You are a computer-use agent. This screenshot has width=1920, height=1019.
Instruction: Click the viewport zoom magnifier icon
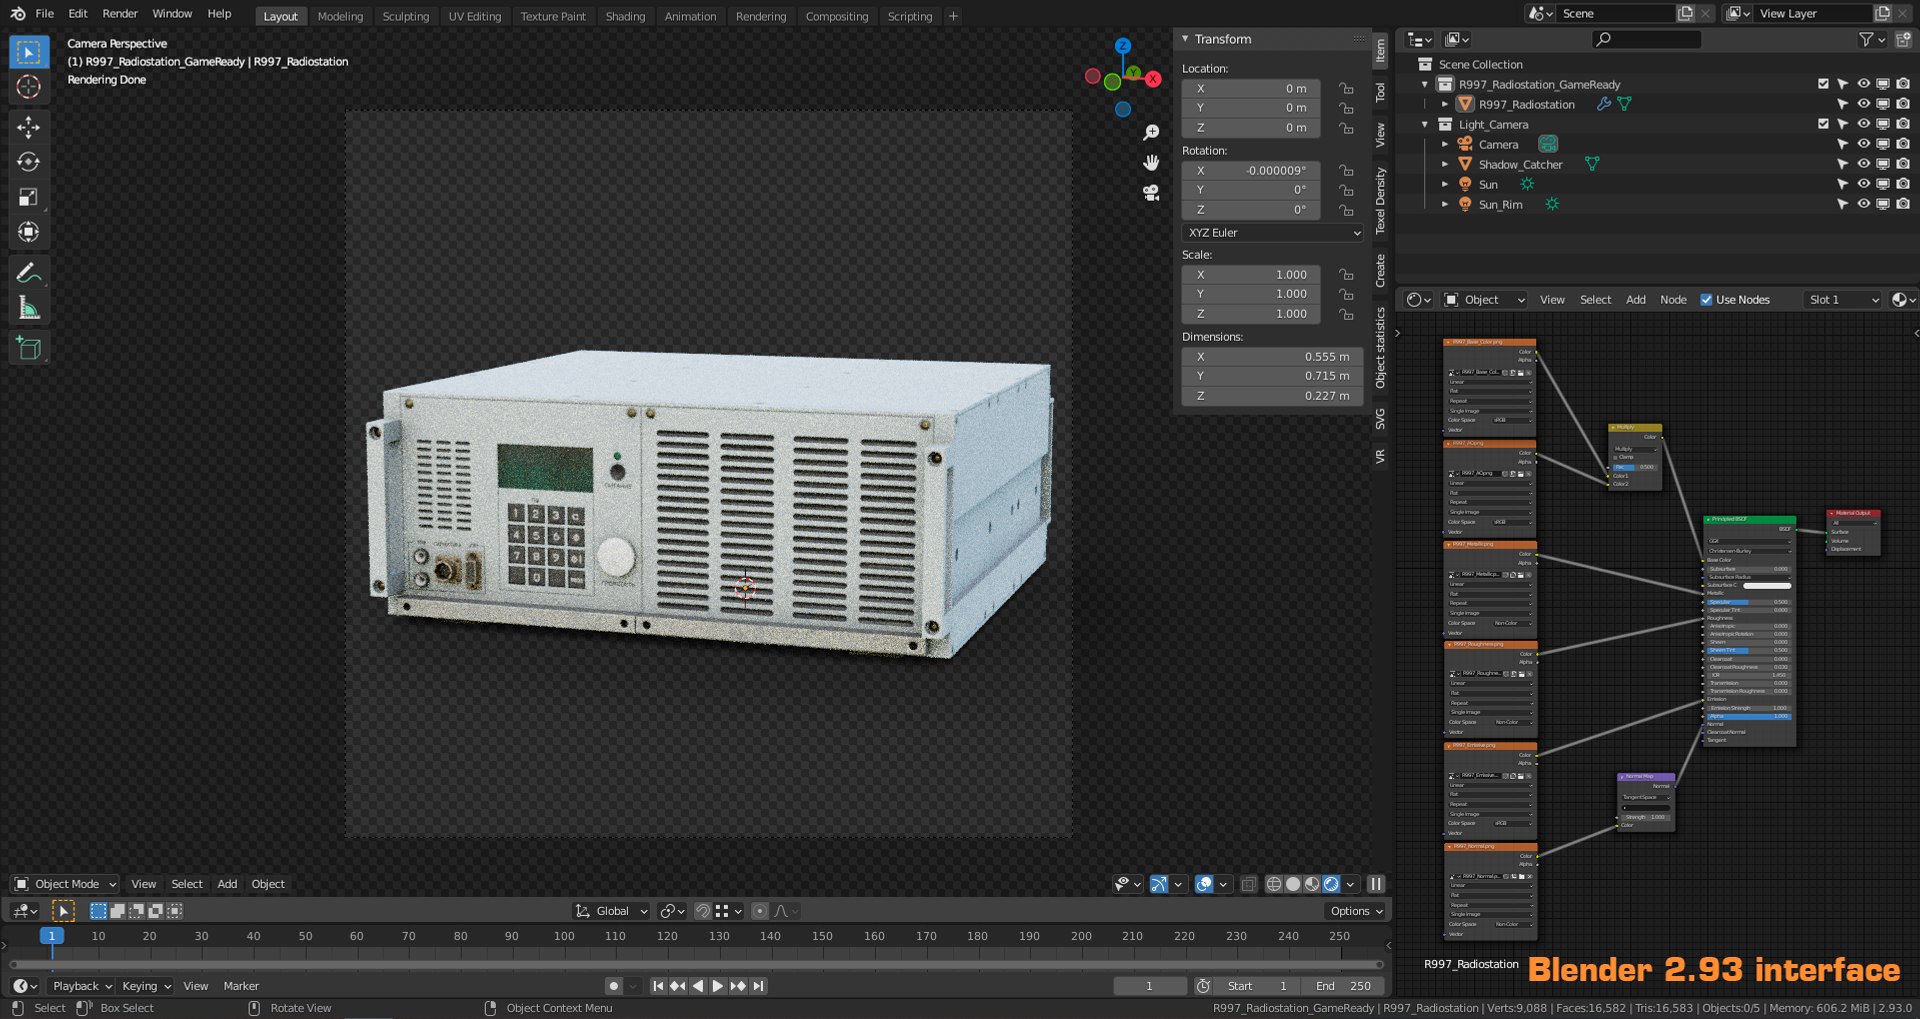[x=1151, y=133]
